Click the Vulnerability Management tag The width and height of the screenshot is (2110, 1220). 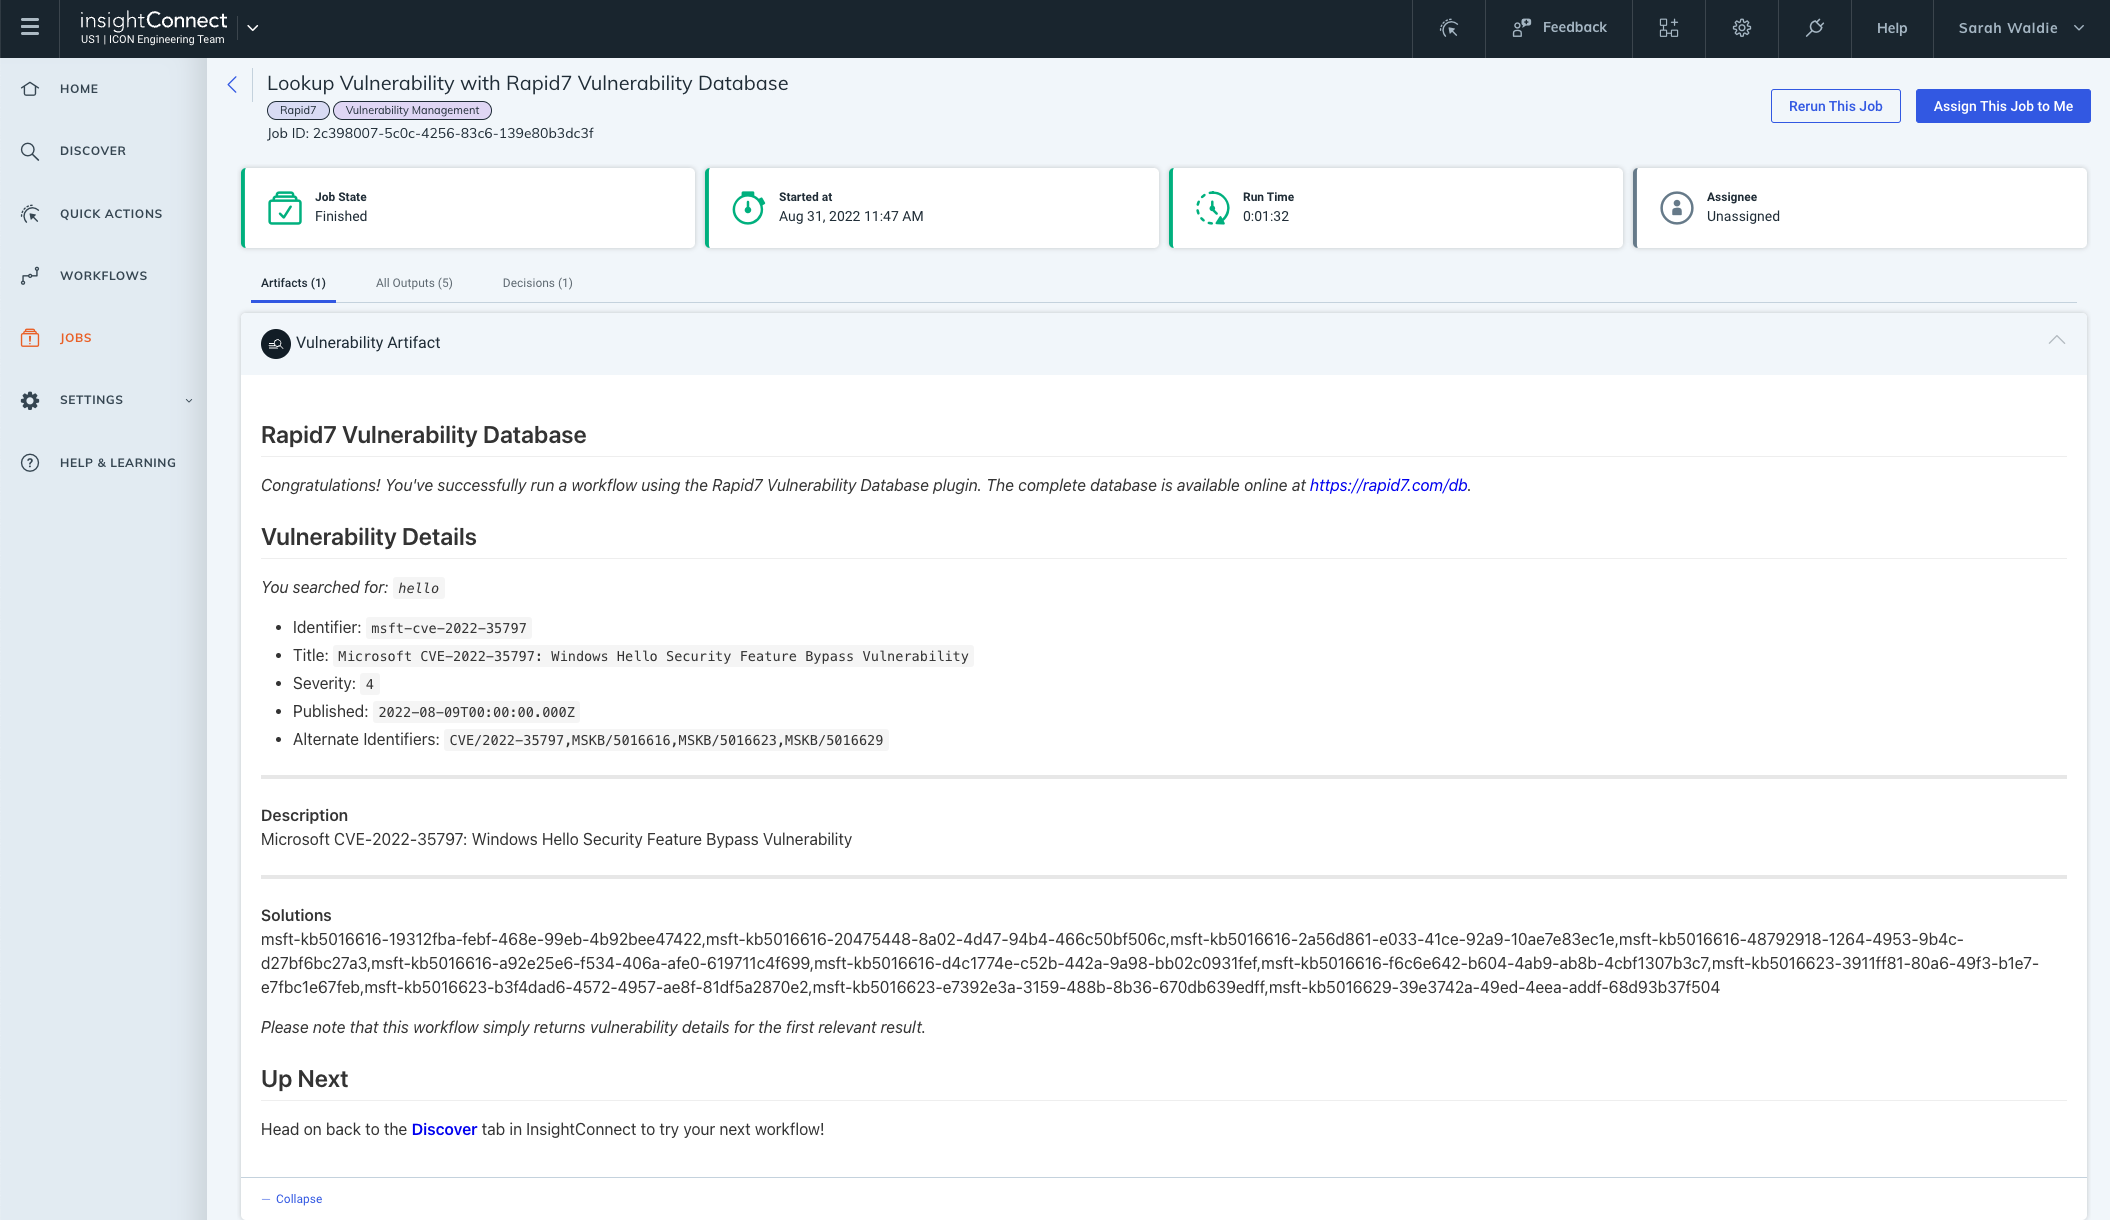[x=412, y=110]
